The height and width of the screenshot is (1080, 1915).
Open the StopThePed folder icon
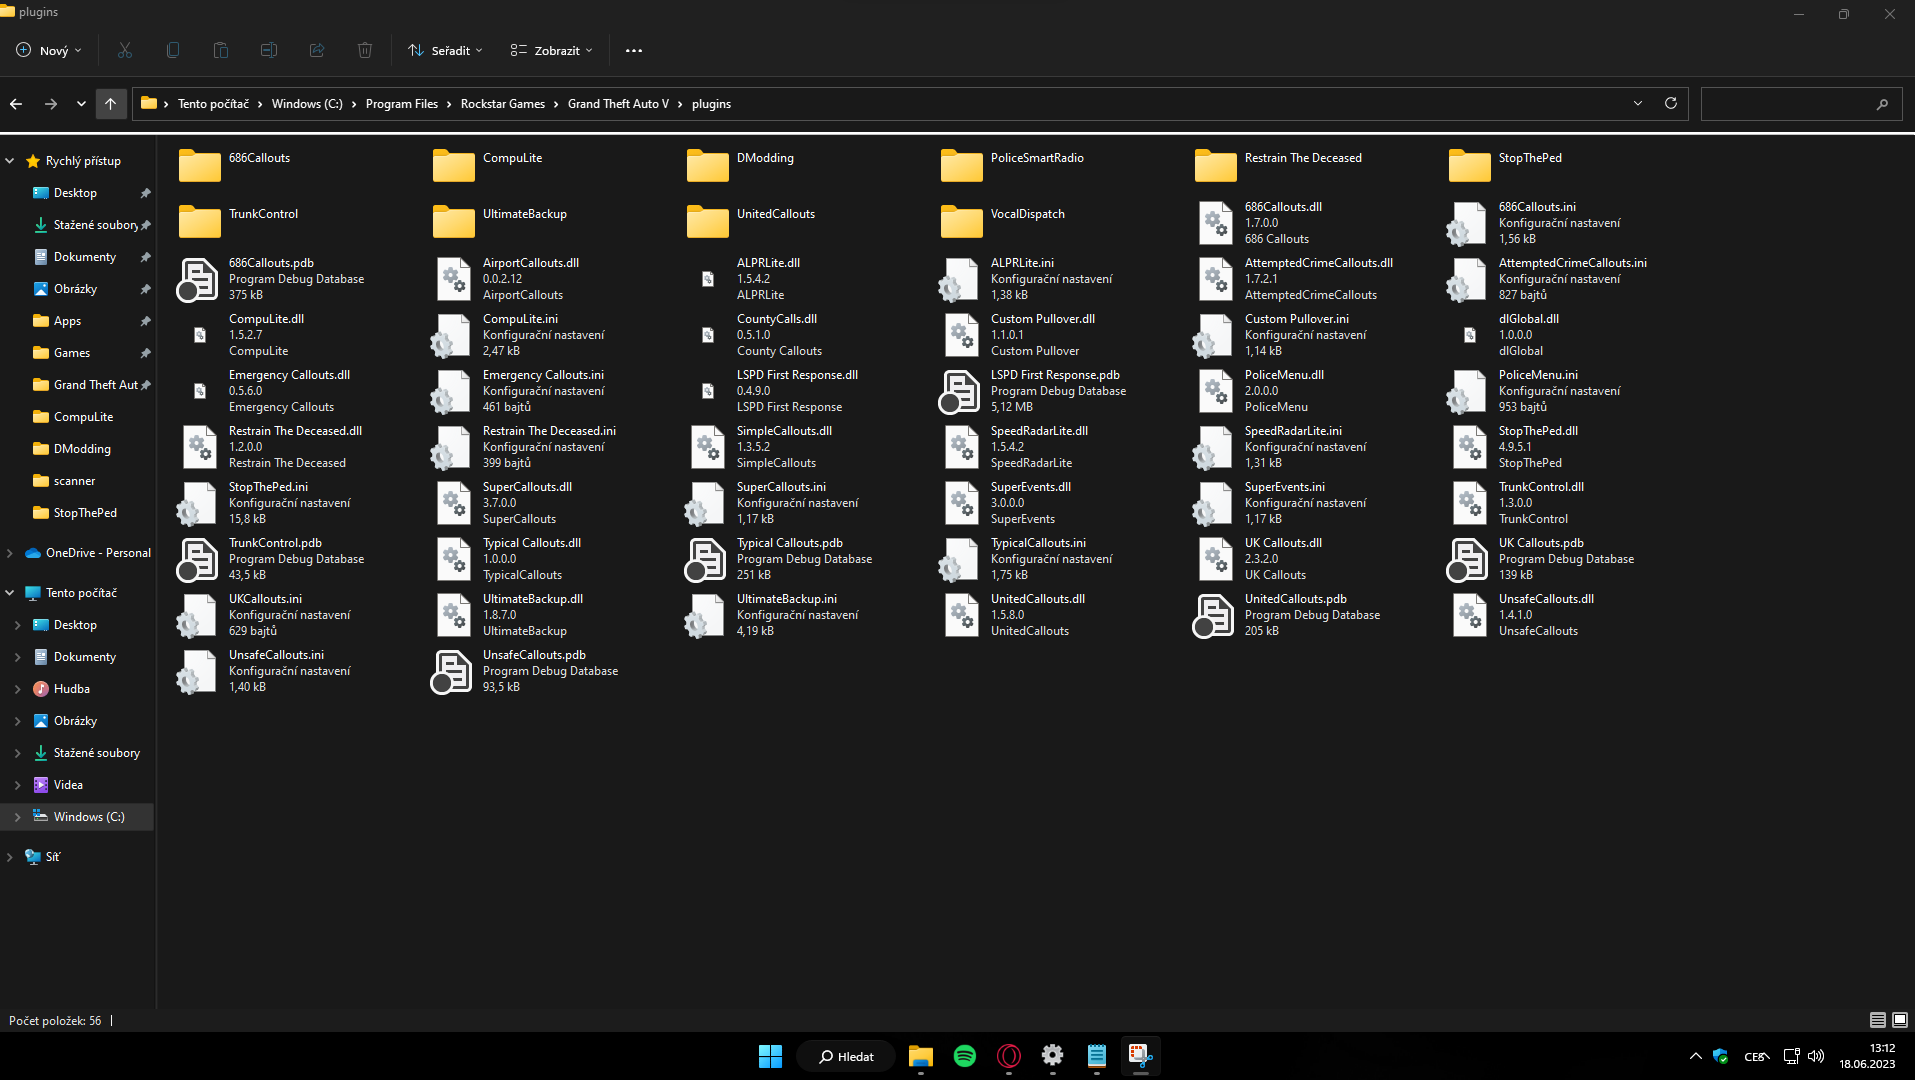click(x=1469, y=165)
